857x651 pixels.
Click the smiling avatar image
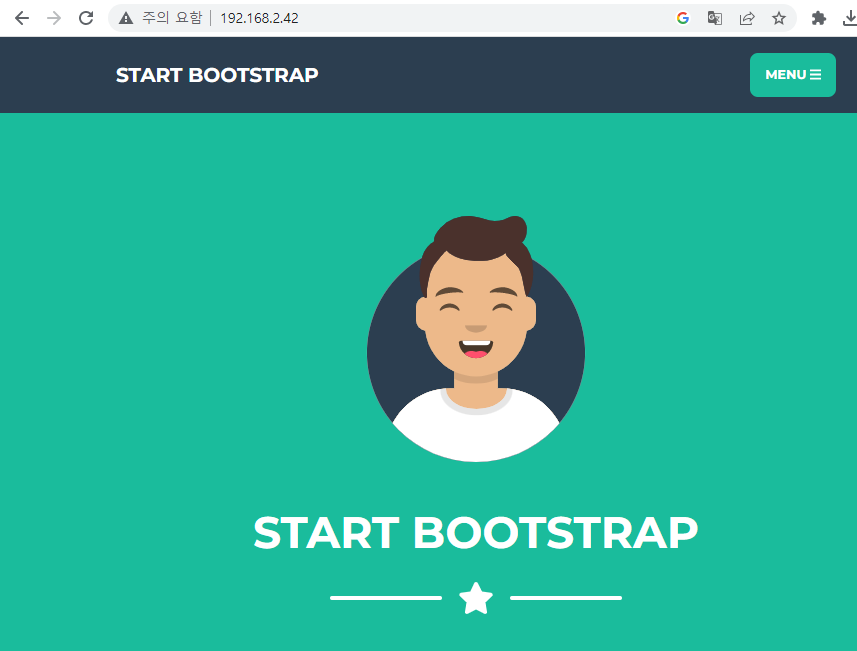476,338
